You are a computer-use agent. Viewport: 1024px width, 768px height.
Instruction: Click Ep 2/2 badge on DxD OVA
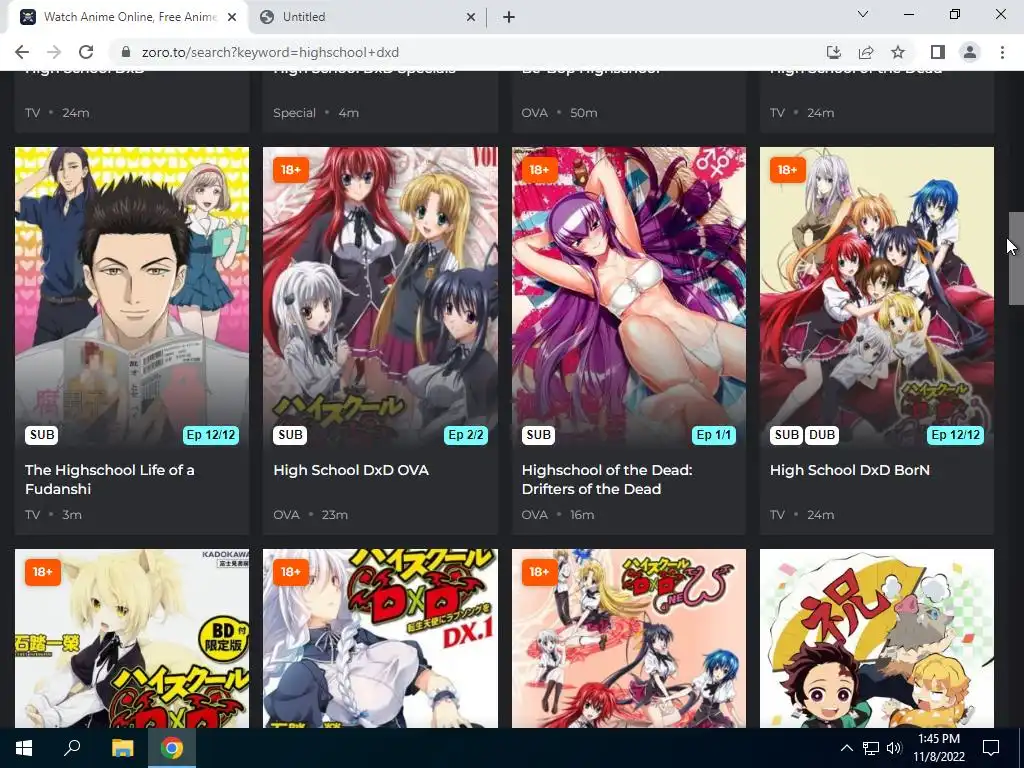(x=466, y=435)
